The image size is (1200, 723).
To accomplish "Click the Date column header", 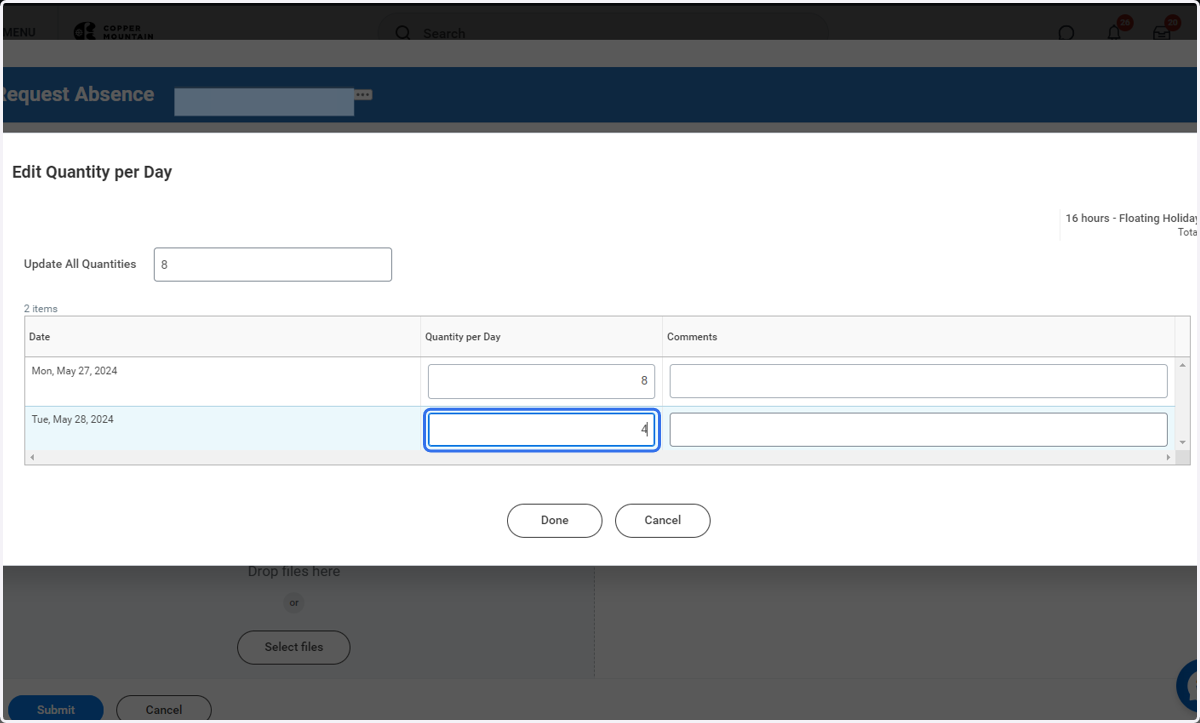I will pyautogui.click(x=222, y=337).
